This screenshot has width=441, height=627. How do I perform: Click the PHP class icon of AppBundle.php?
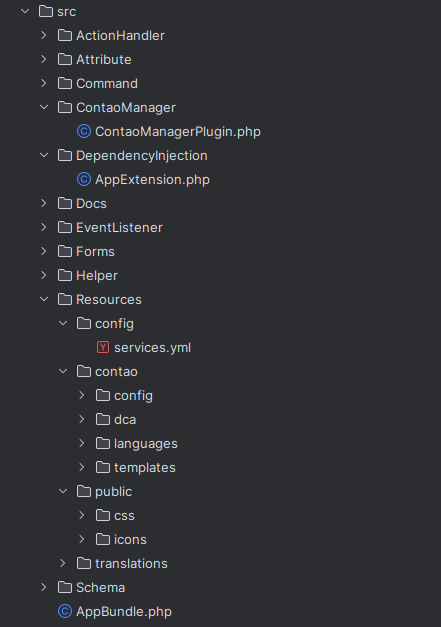click(65, 611)
